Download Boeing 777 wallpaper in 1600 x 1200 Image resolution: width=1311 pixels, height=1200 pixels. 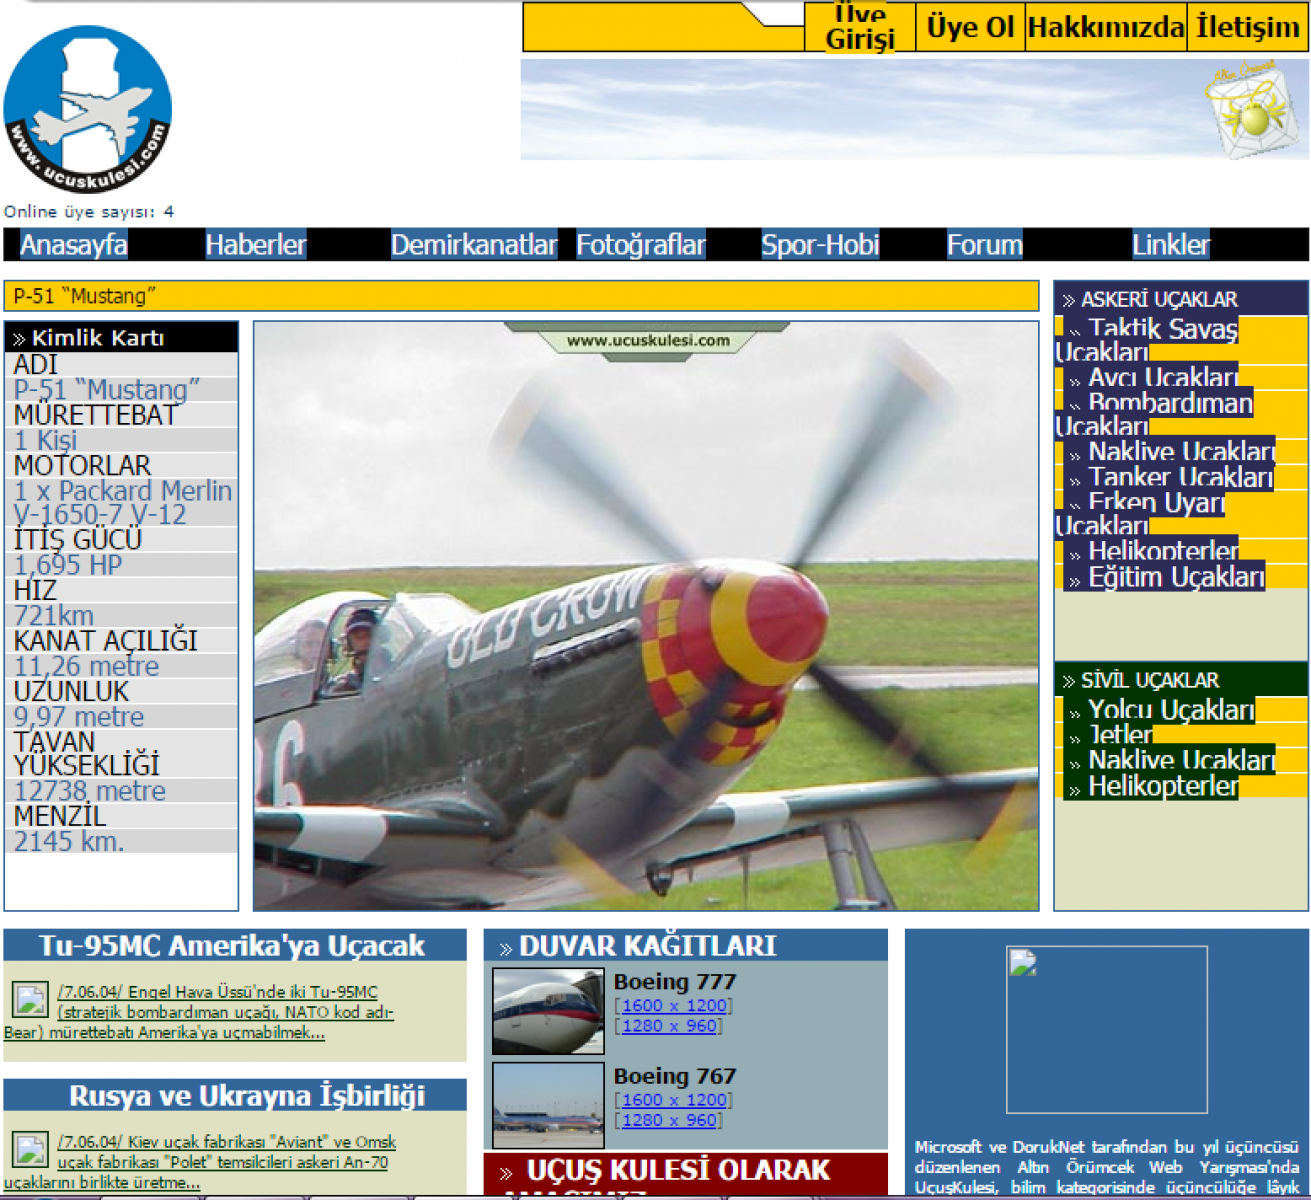click(x=674, y=1005)
